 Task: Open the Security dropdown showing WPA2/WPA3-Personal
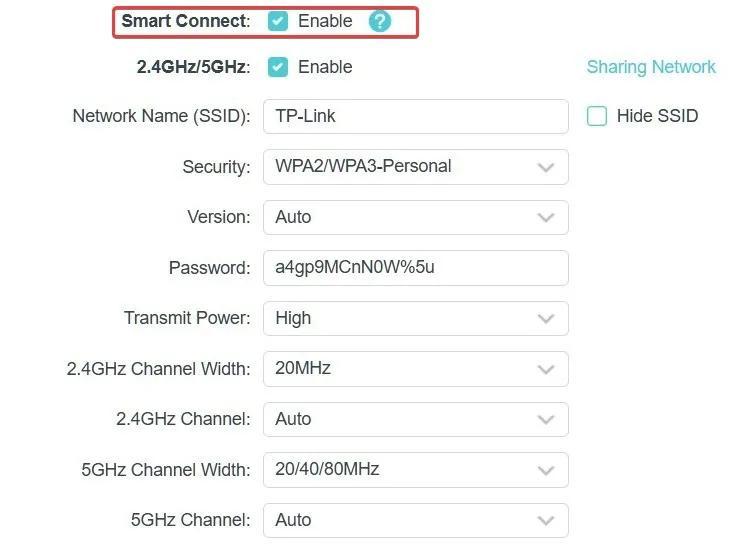(x=415, y=167)
